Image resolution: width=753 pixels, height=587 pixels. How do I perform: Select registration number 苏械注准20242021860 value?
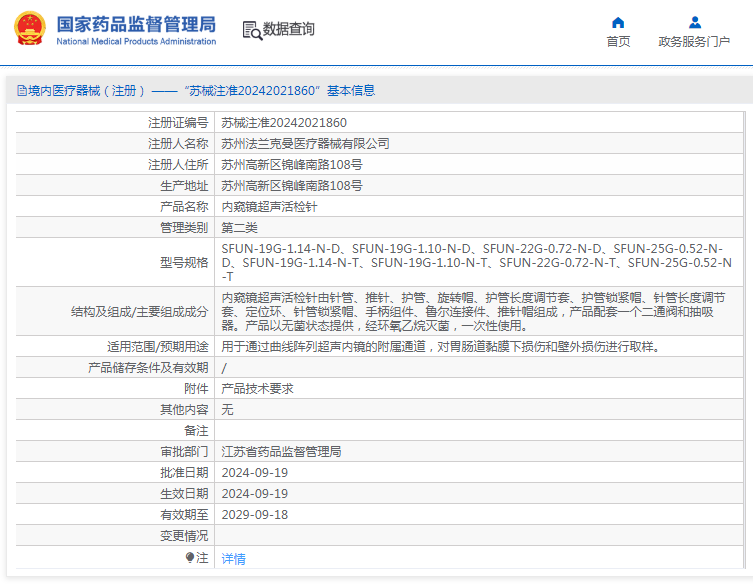click(x=284, y=123)
